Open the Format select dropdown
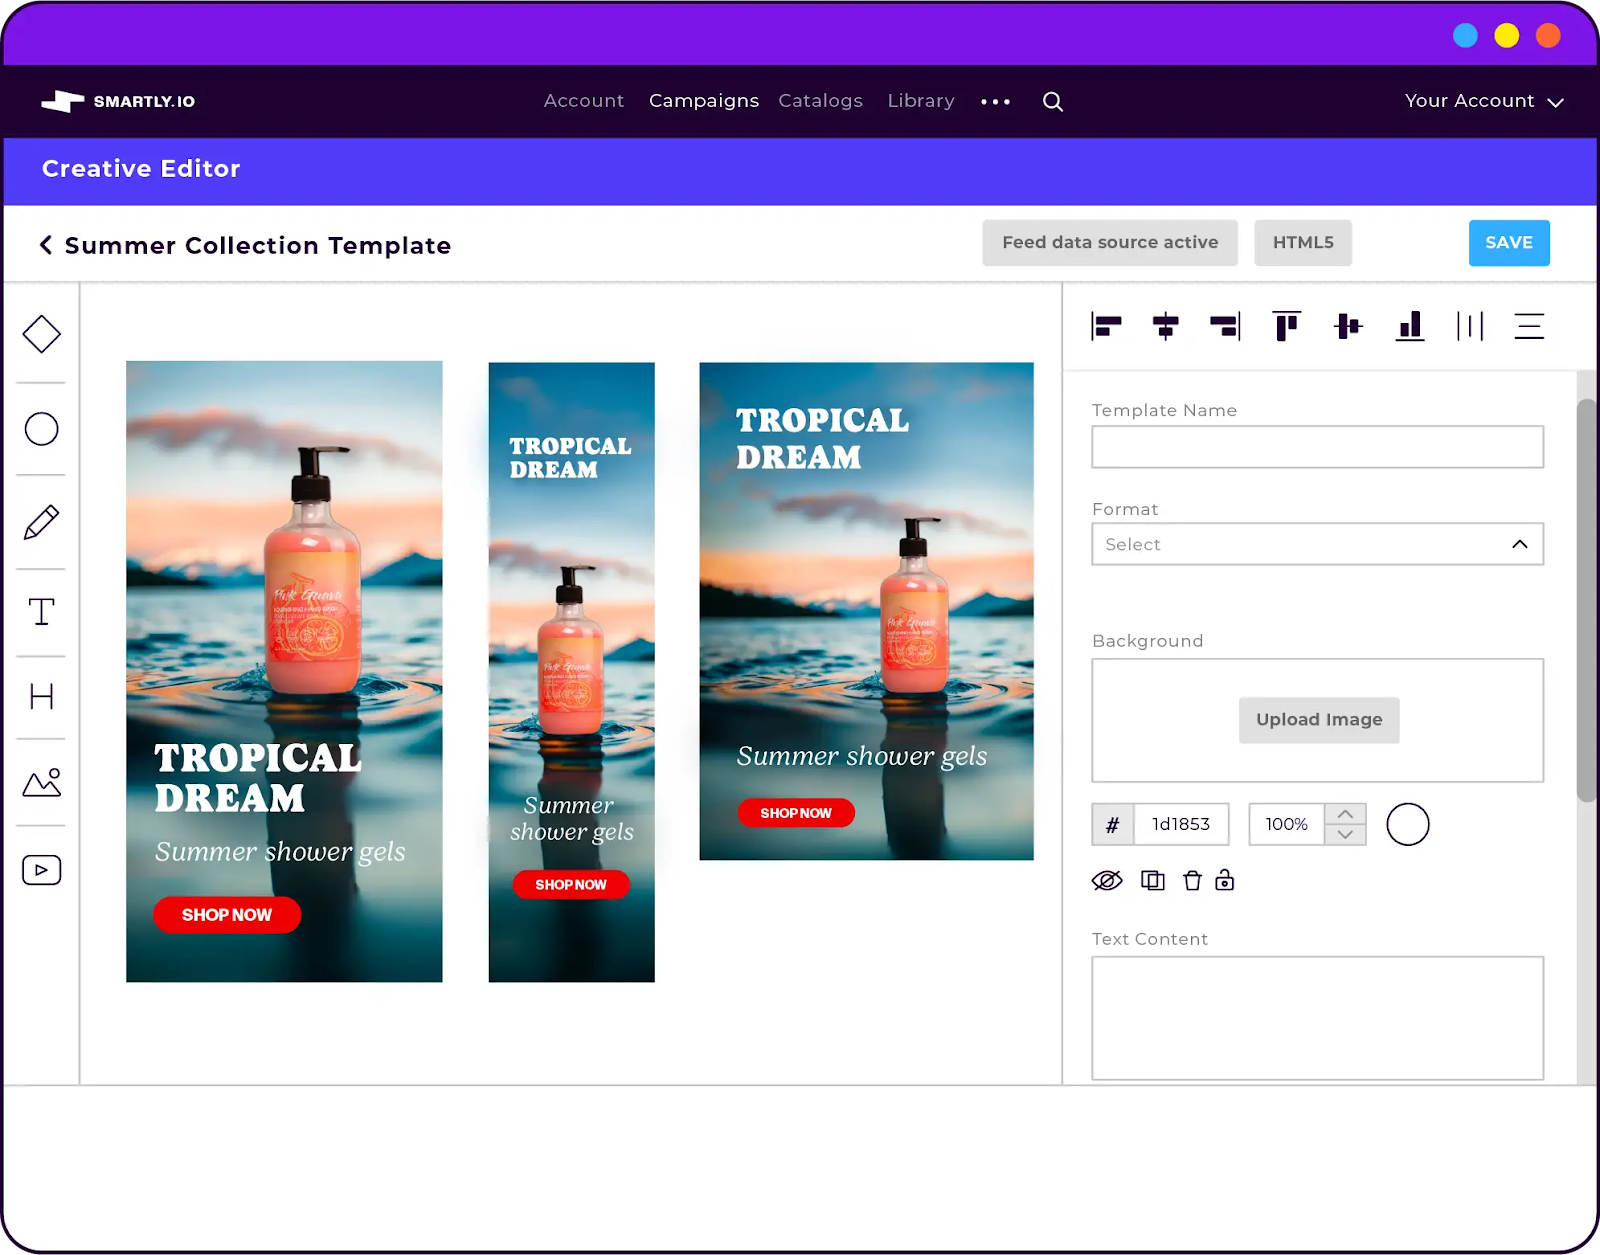 point(1317,544)
